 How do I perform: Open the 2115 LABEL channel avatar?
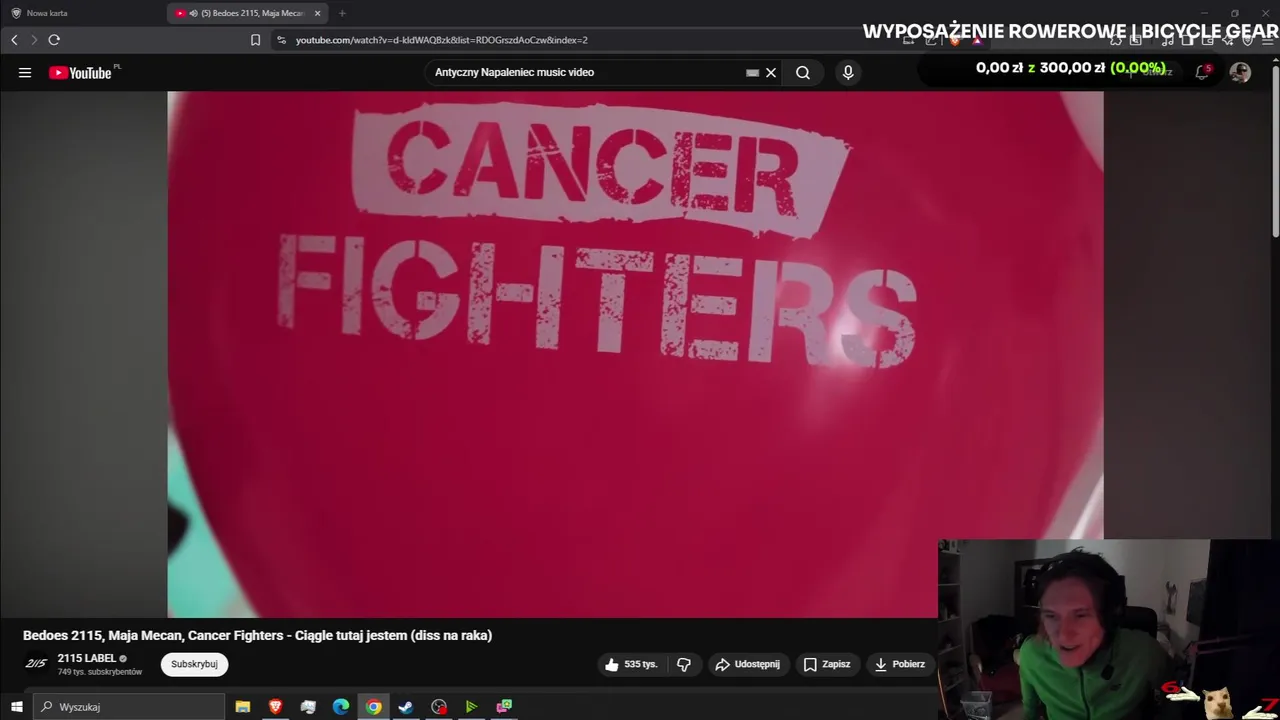(36, 664)
